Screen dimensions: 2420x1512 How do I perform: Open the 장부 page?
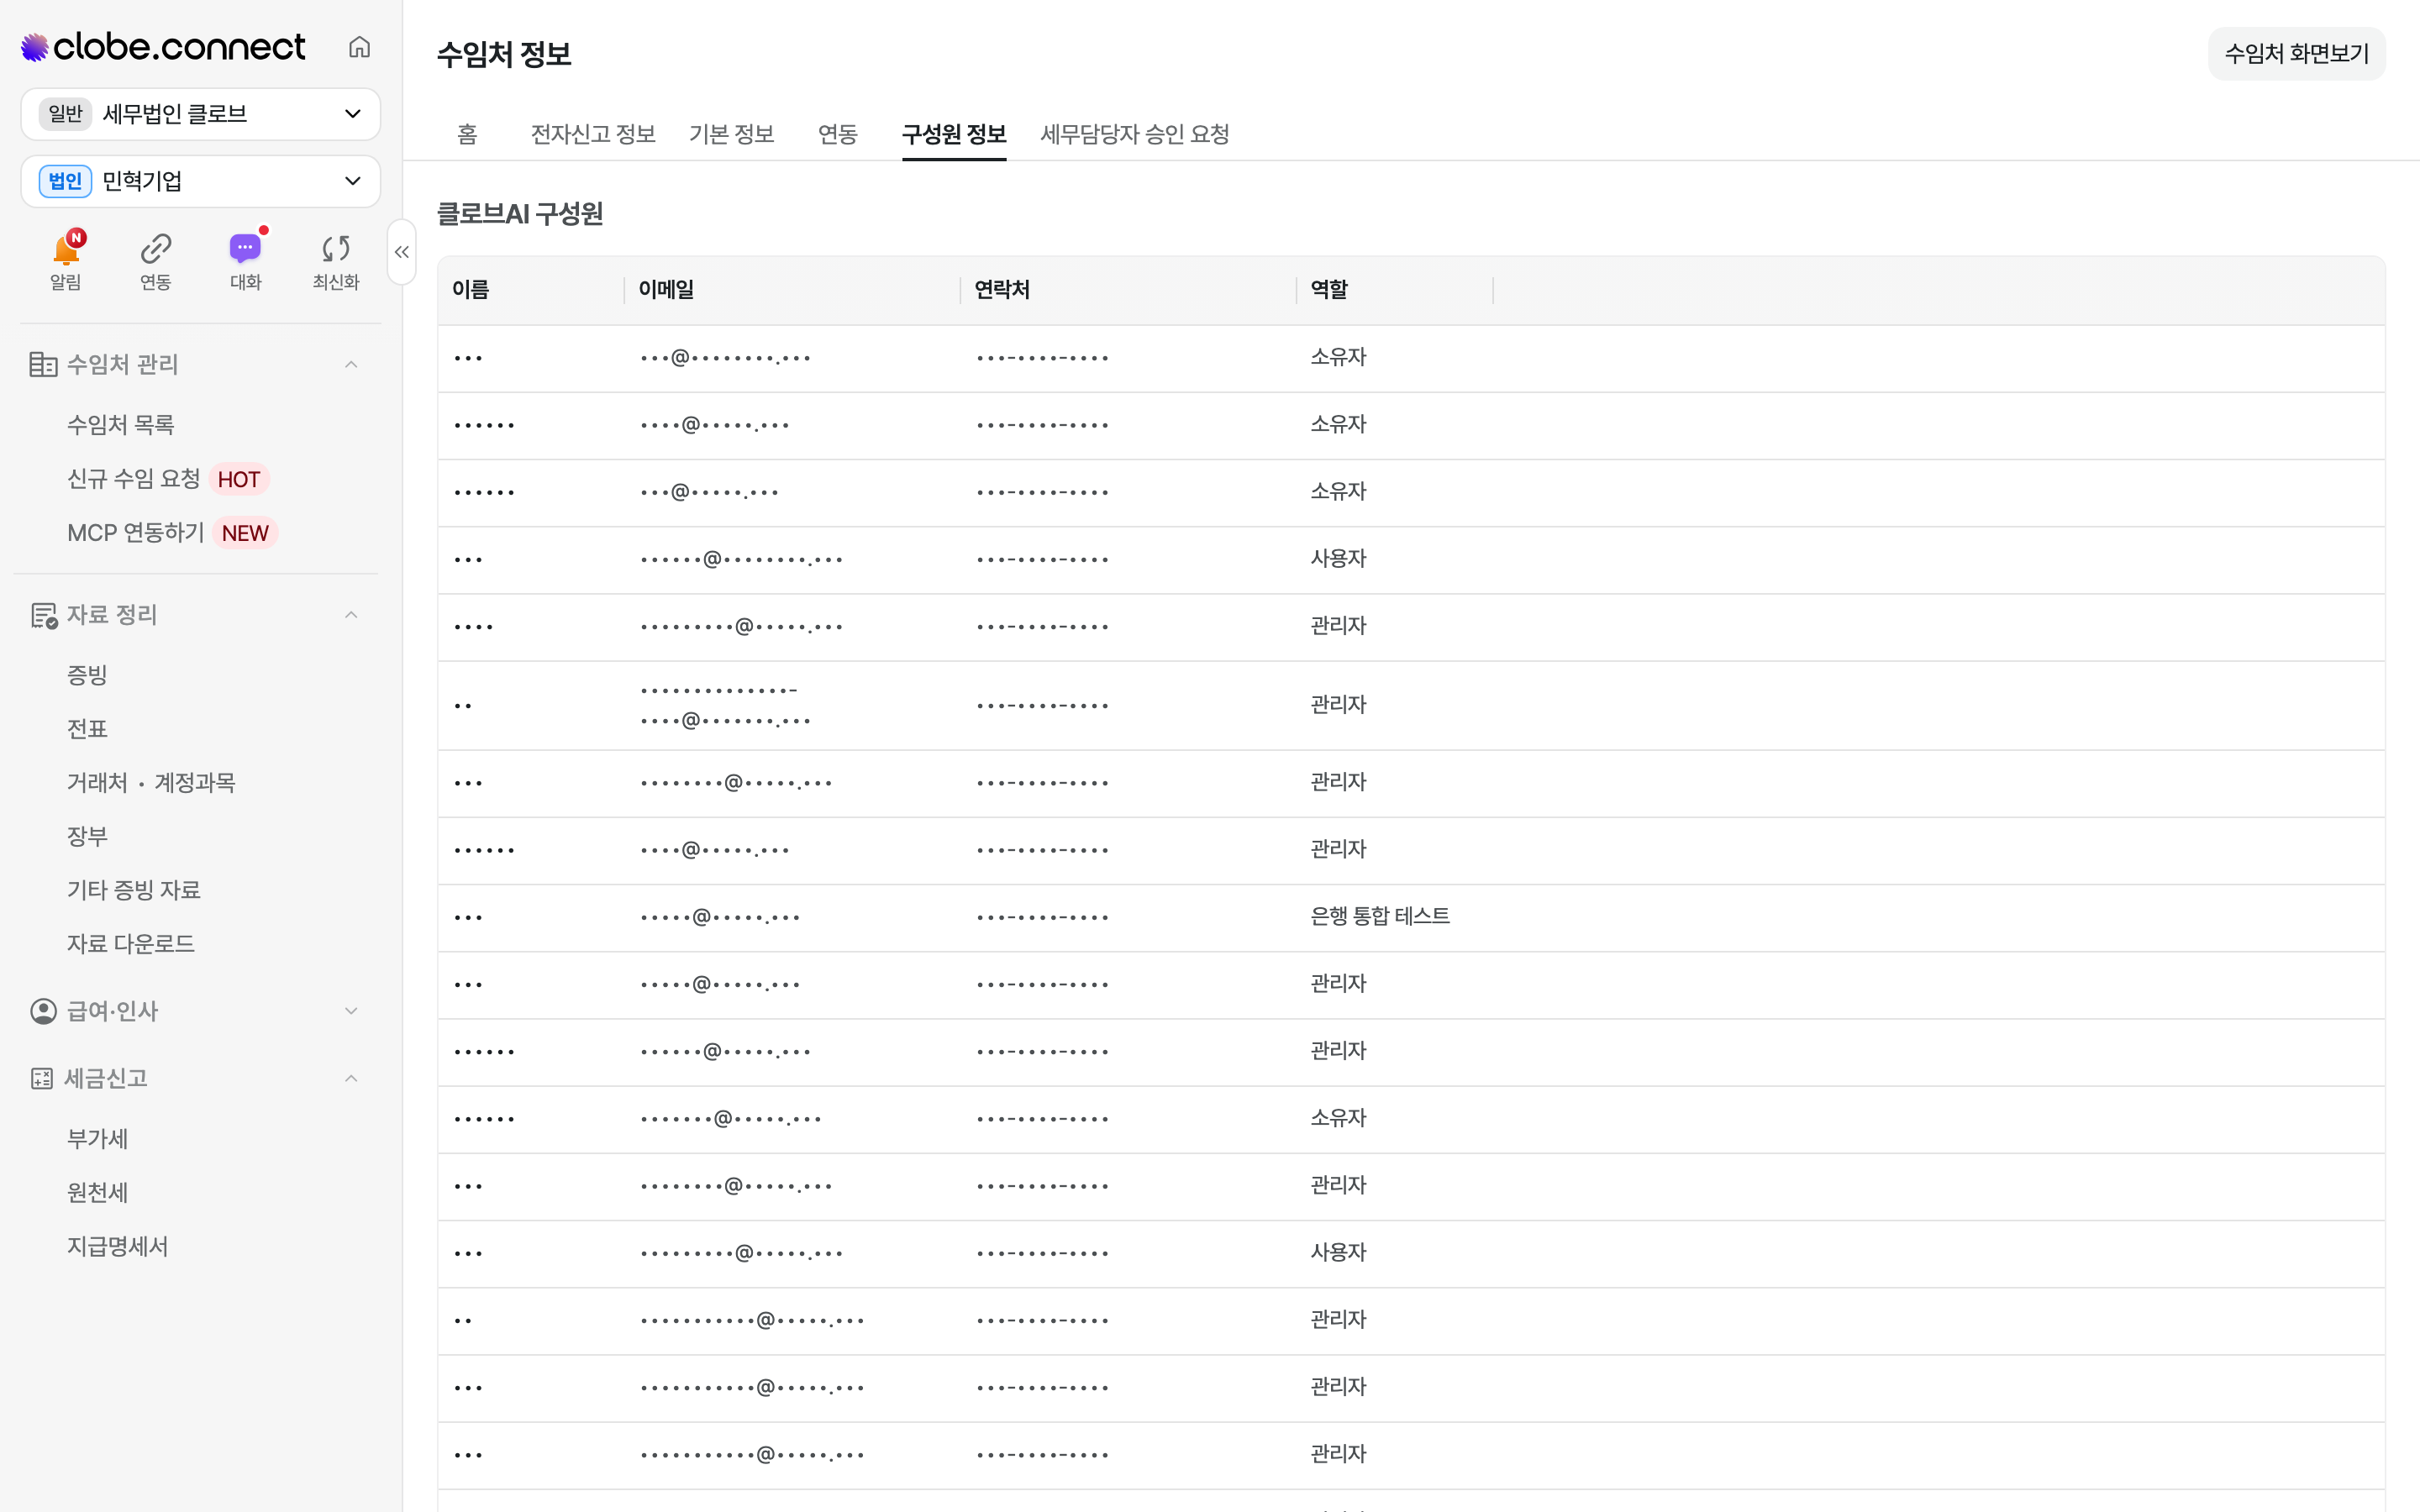pos(87,836)
